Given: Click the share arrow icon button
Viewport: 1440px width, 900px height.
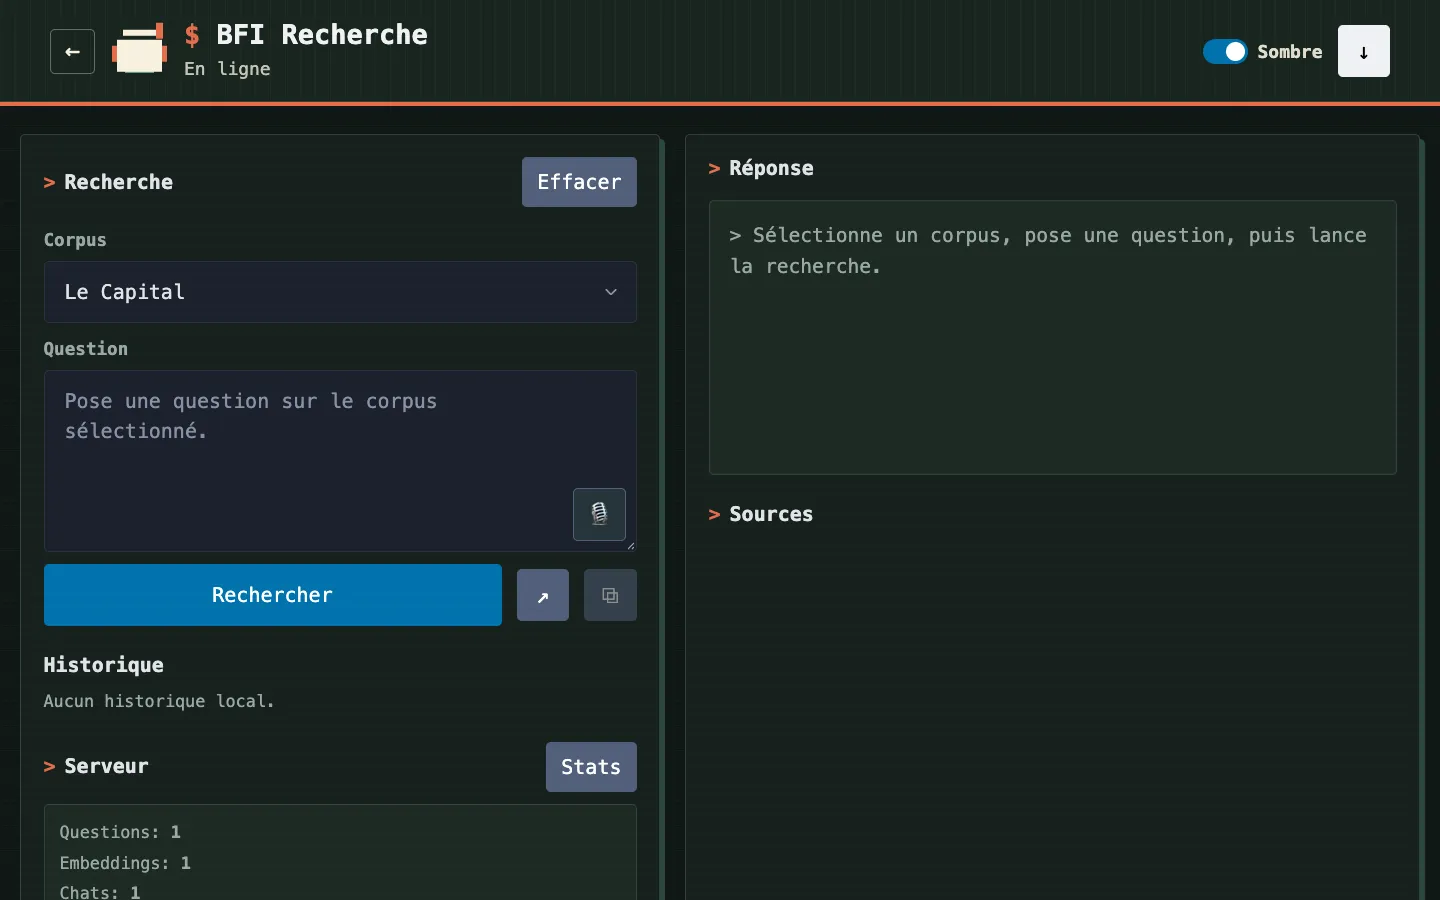Looking at the screenshot, I should 543,595.
